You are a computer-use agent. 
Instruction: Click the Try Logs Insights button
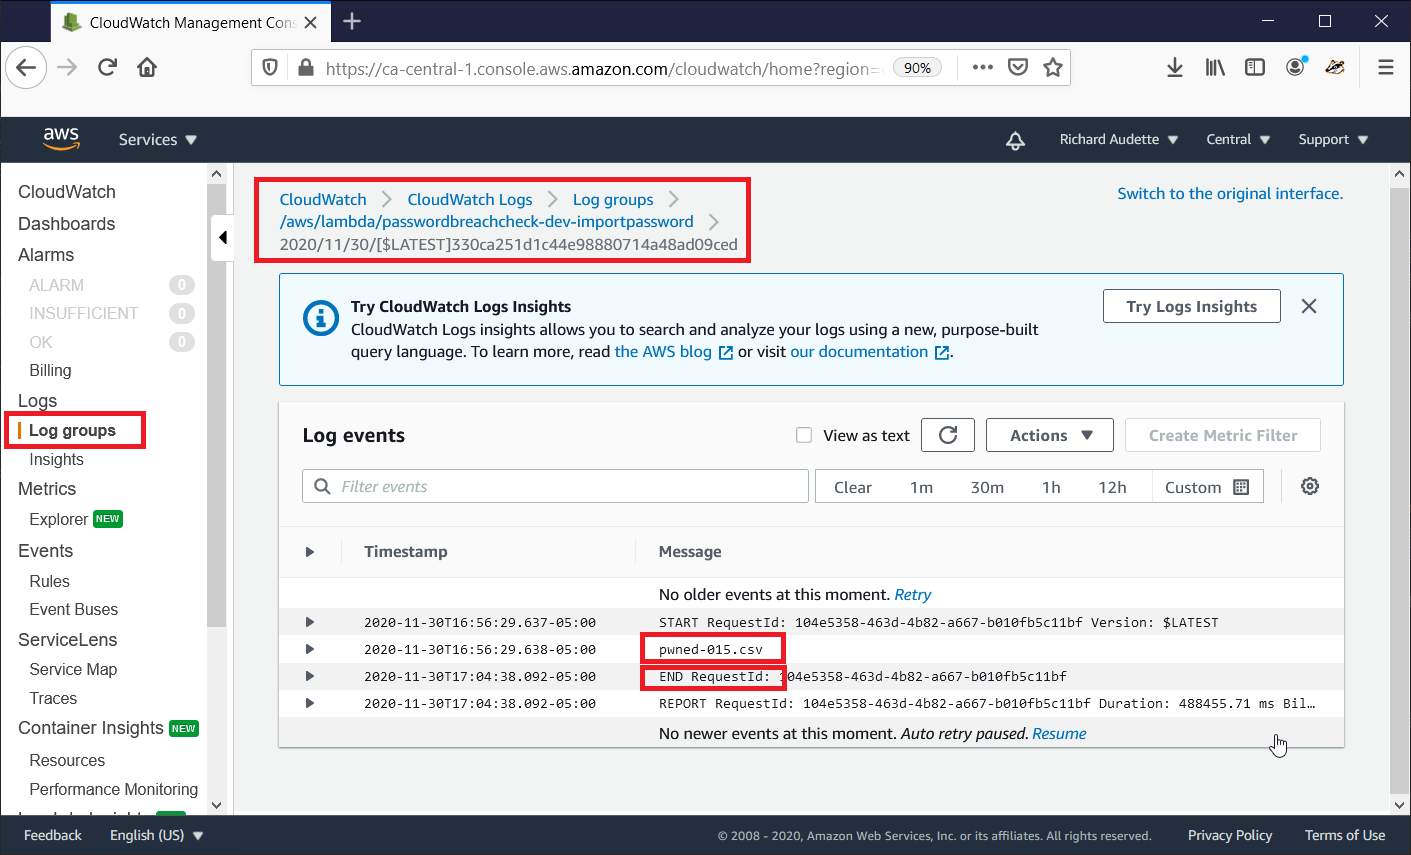coord(1191,307)
